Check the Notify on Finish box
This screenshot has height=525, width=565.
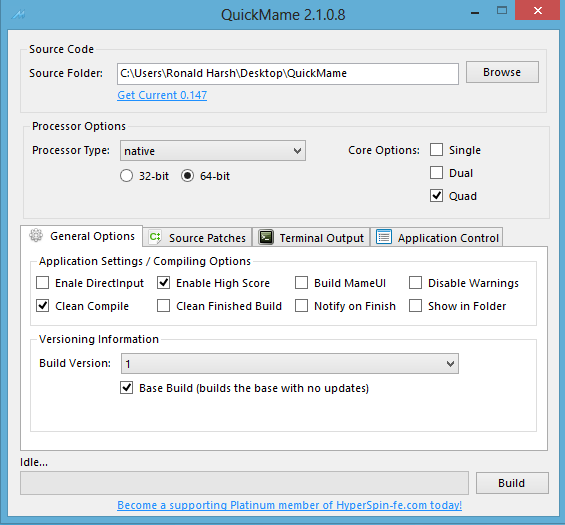coord(301,306)
